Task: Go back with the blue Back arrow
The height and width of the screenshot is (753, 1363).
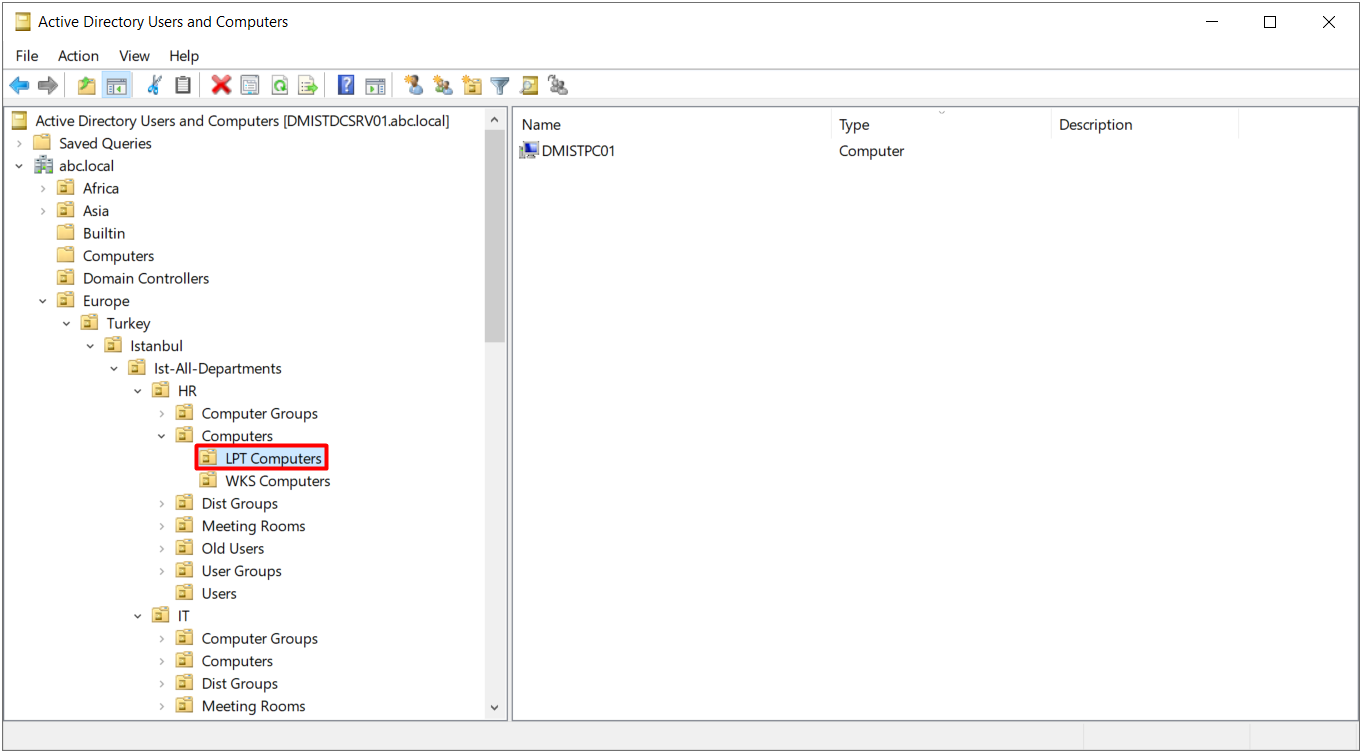Action: [19, 86]
